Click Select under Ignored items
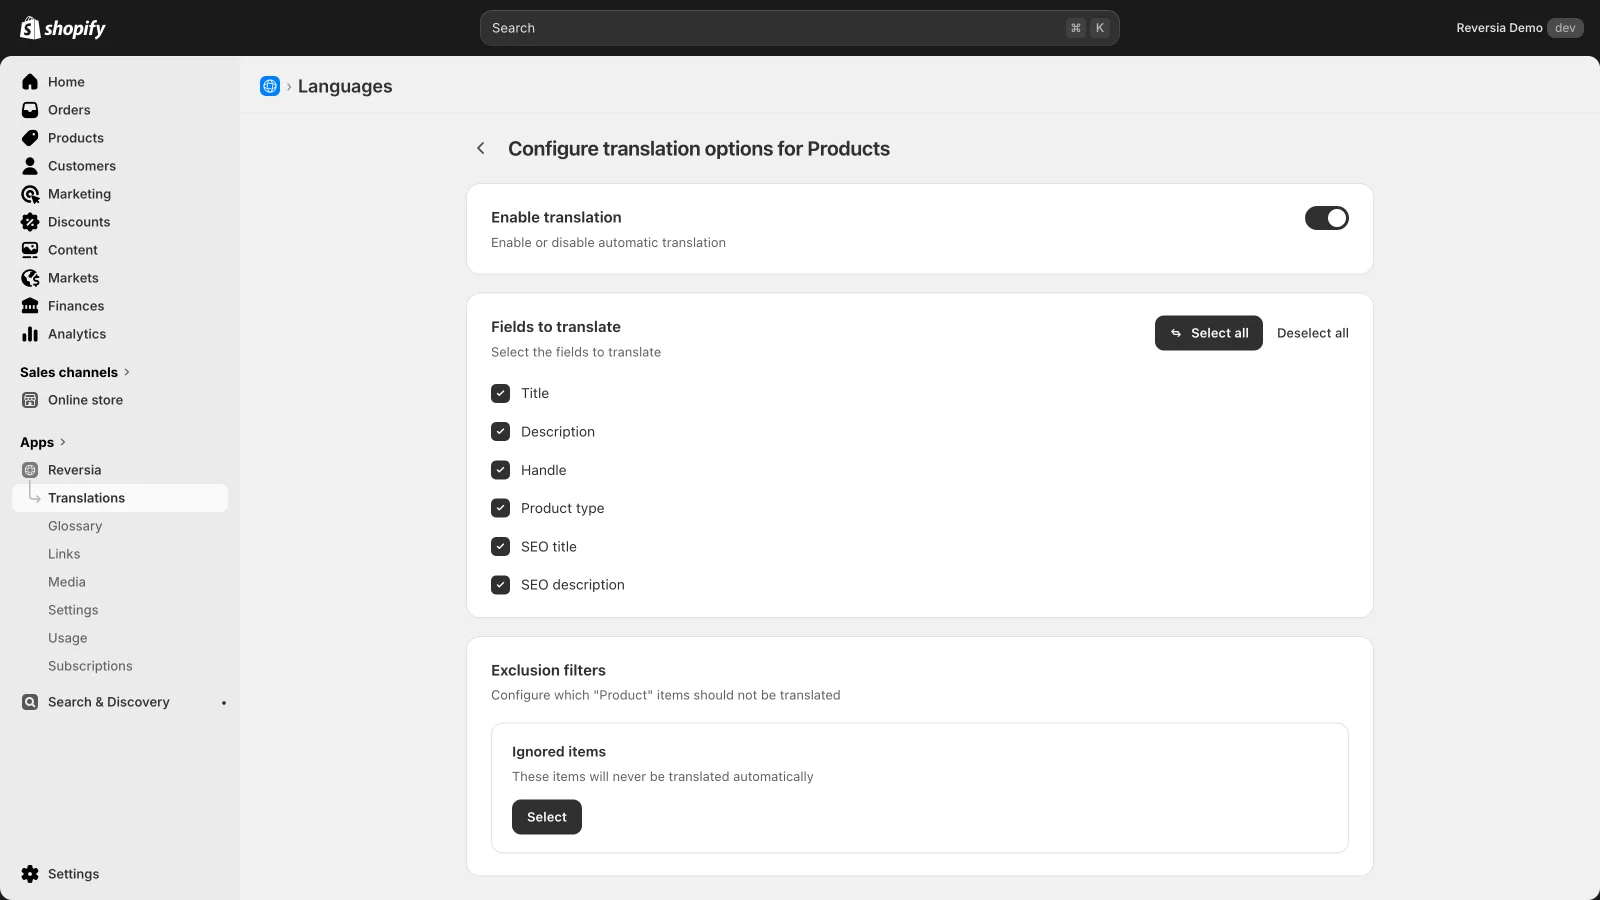This screenshot has height=900, width=1600. pyautogui.click(x=547, y=817)
